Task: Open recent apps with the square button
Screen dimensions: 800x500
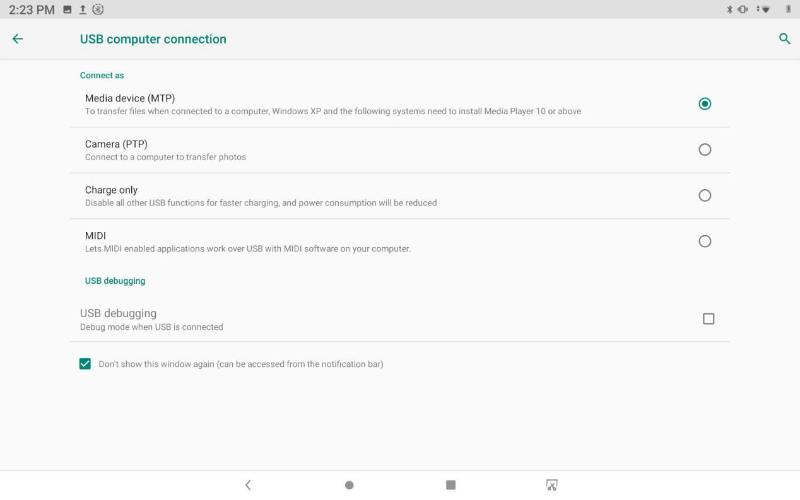Action: (x=451, y=485)
